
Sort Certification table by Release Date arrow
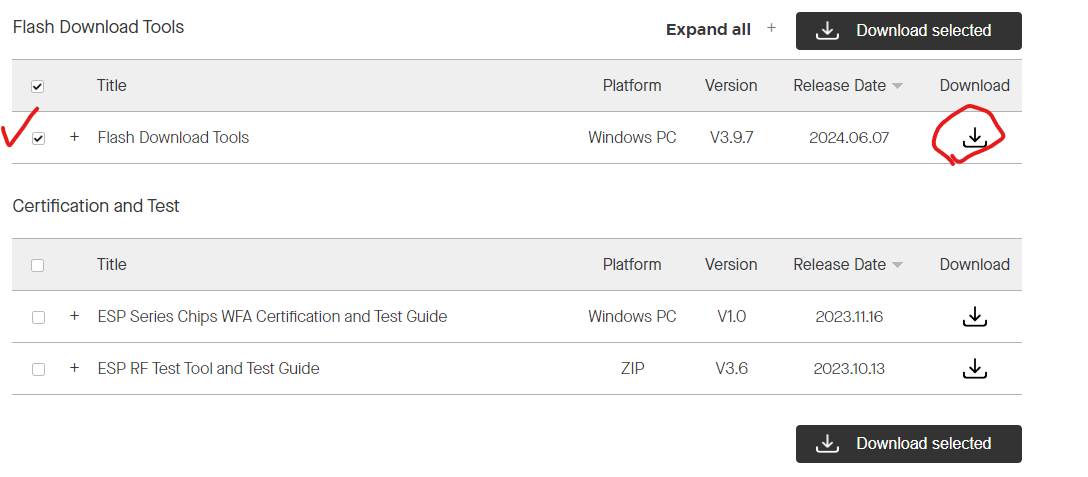tap(897, 265)
